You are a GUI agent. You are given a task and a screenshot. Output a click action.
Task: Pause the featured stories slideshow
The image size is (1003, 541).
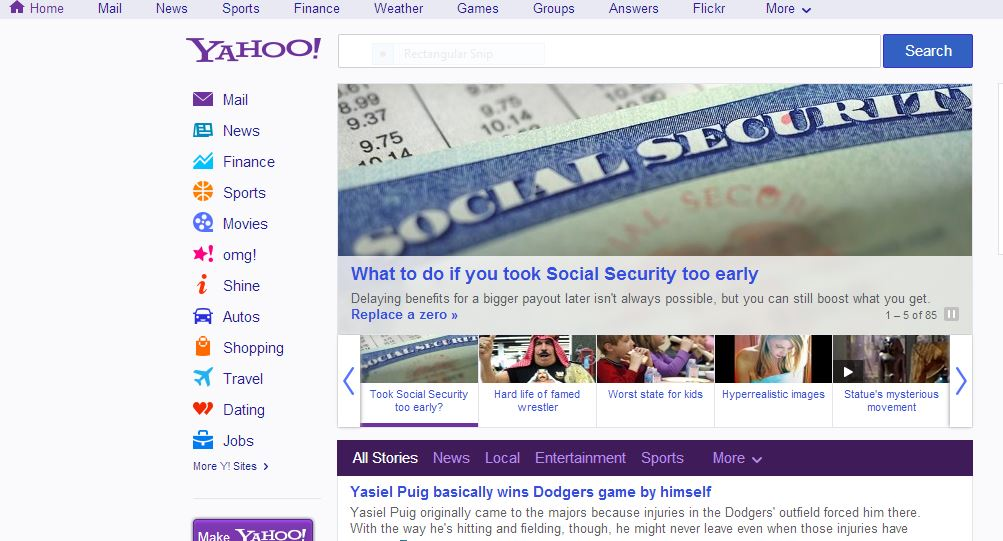(952, 314)
